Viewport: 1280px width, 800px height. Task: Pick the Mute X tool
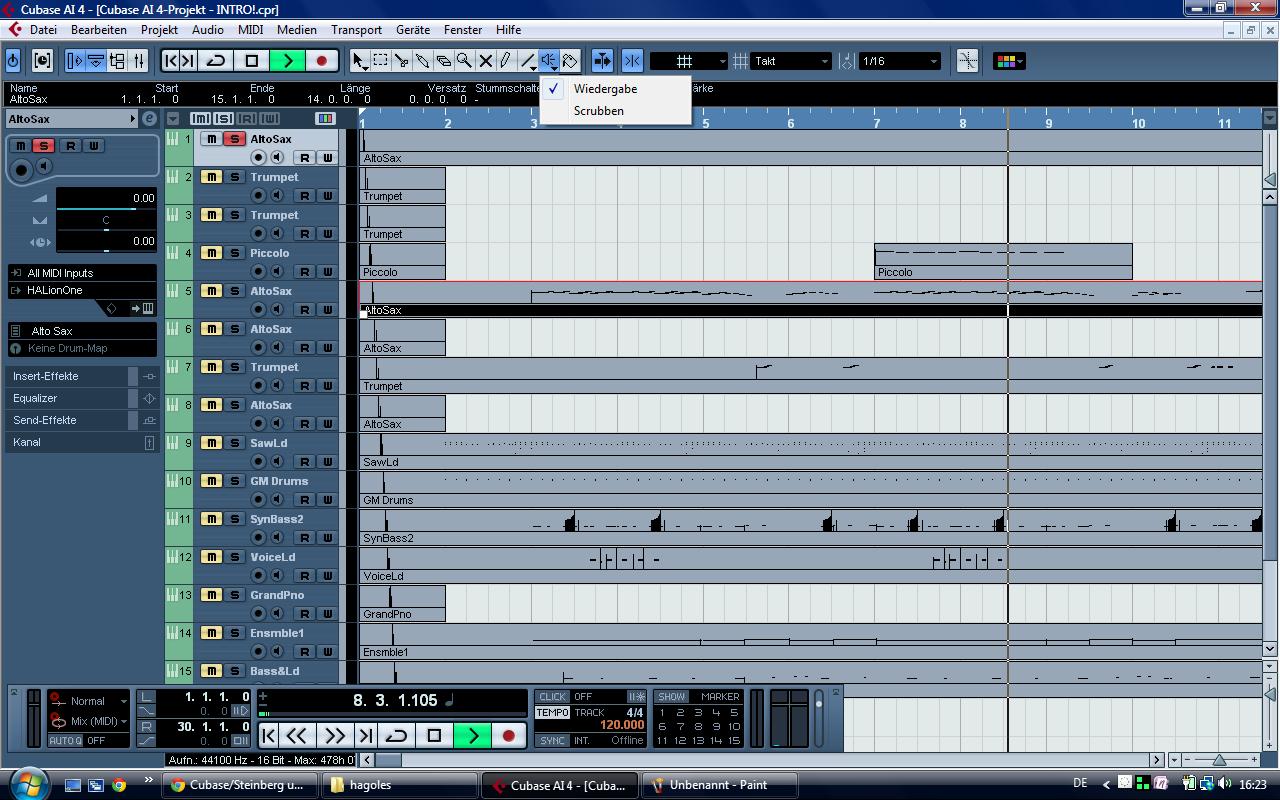485,61
